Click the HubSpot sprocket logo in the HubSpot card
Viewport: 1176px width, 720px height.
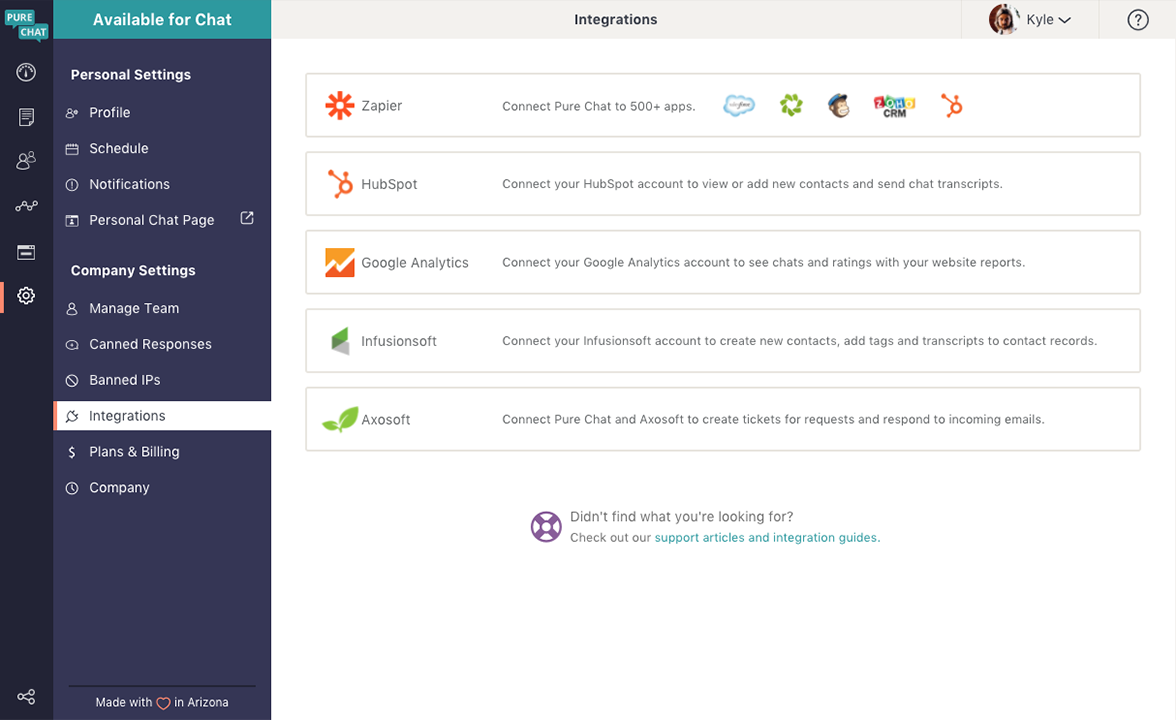340,184
